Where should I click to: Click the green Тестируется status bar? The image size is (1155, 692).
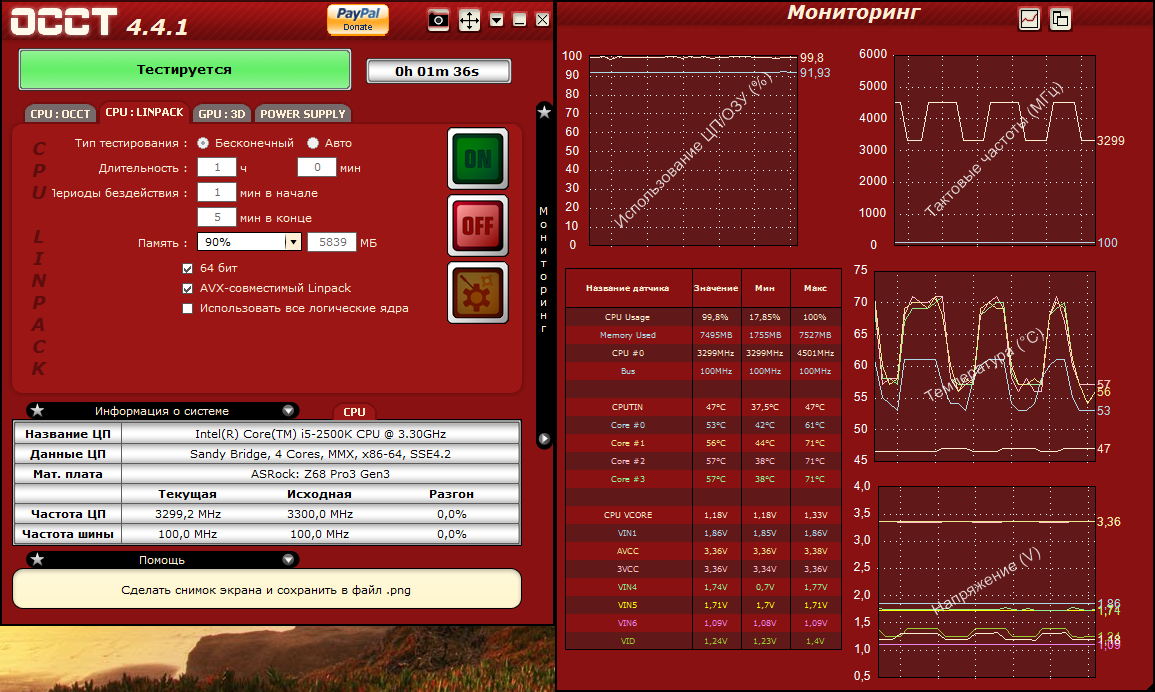click(184, 70)
